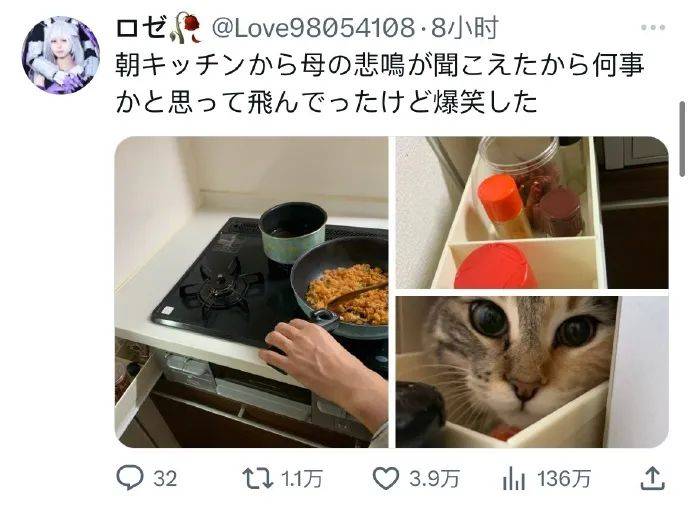Click the 3.9万 likes count
Image resolution: width=690 pixels, height=508 pixels.
tap(434, 479)
